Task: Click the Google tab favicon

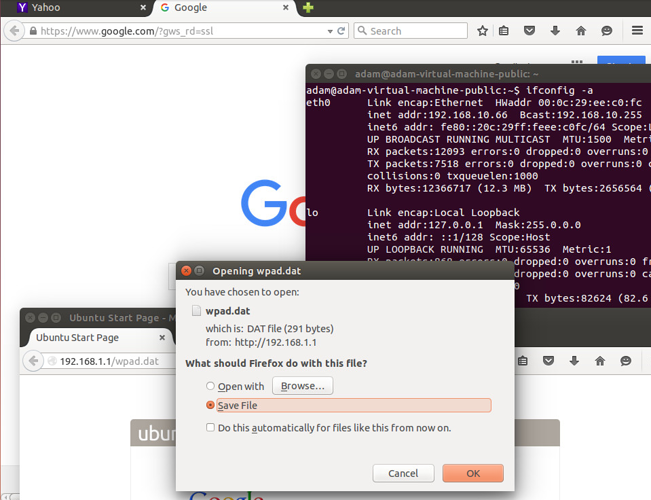Action: [165, 7]
